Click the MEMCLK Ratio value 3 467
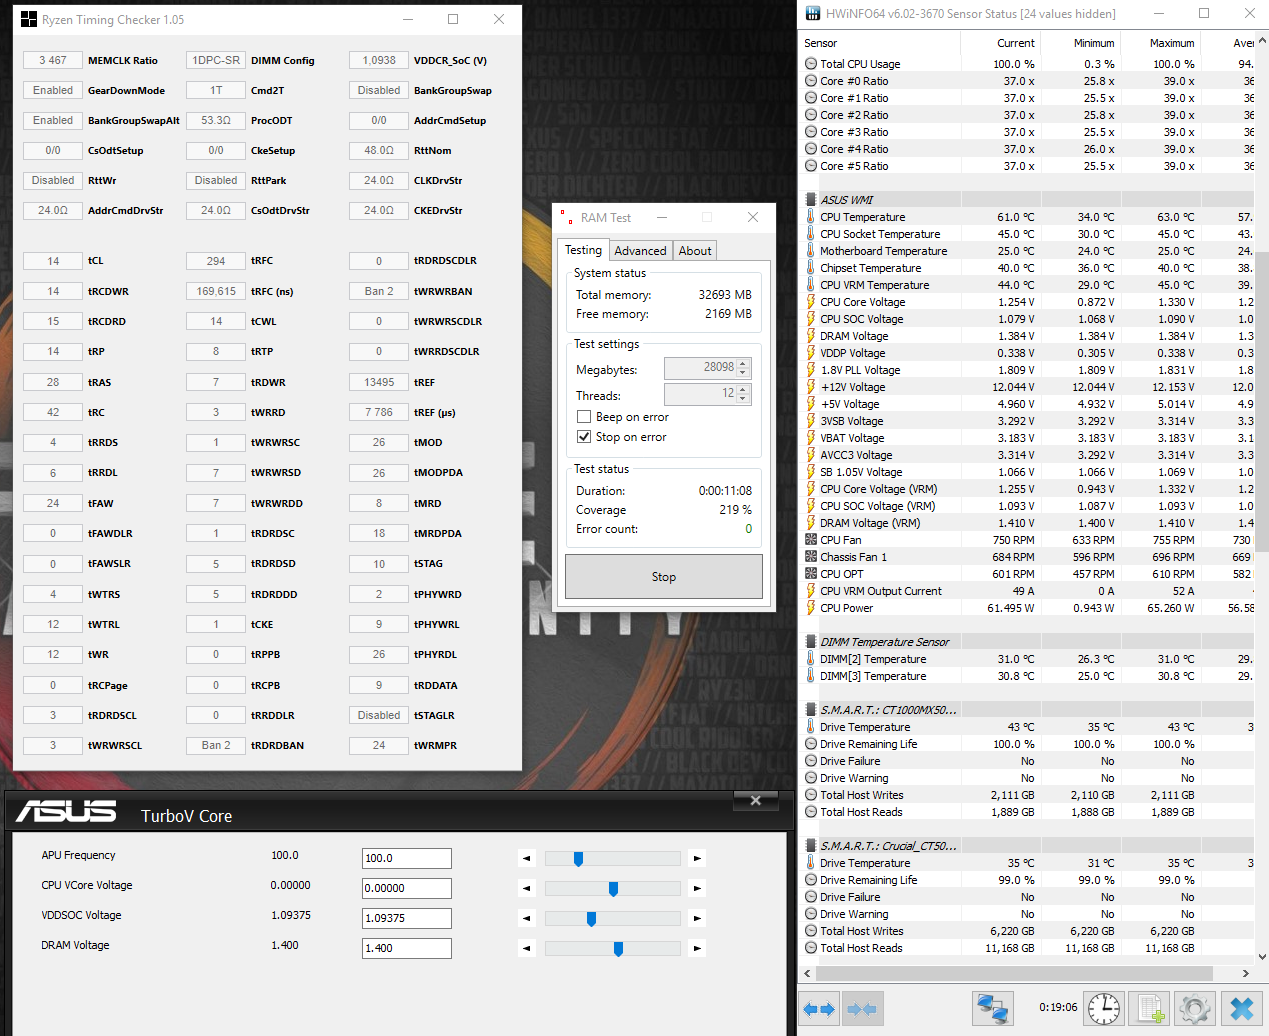Screen dimensions: 1269x1036 tap(53, 60)
